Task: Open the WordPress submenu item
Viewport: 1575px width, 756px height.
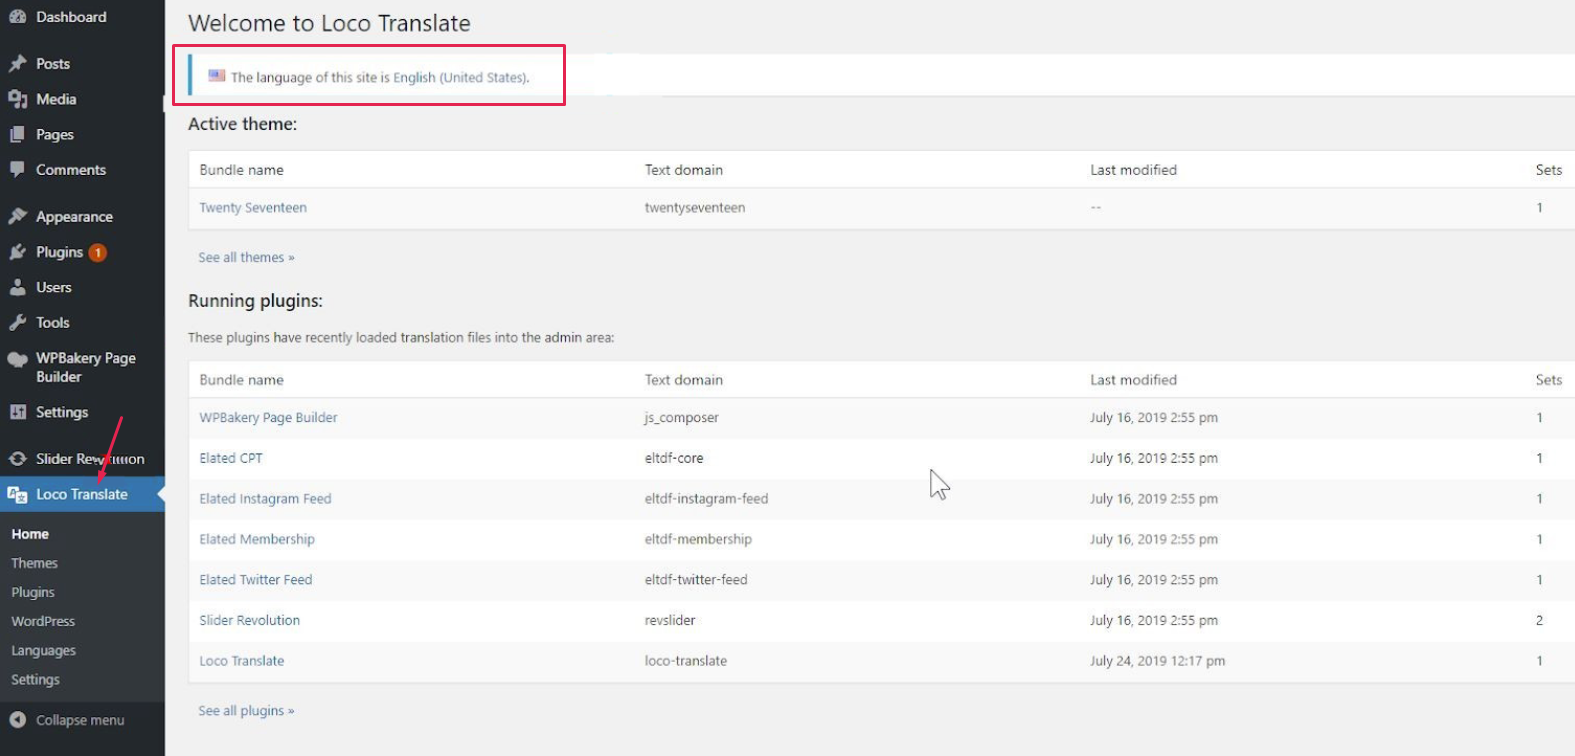Action: [43, 621]
